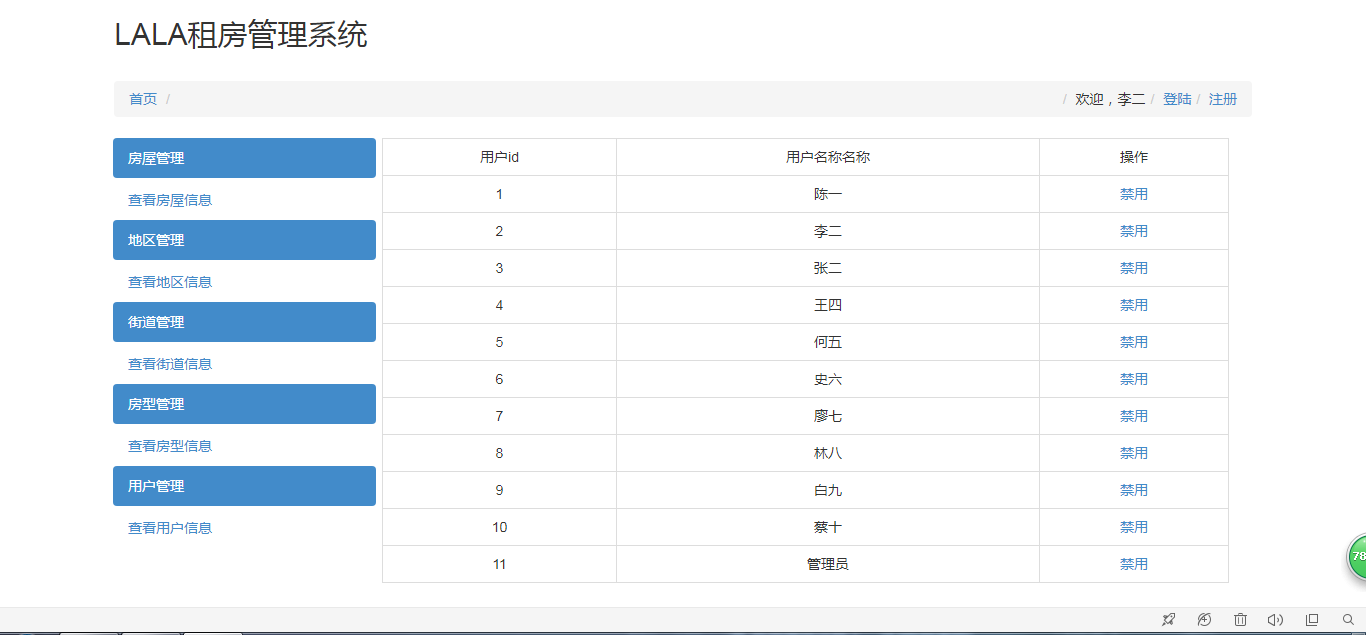Disable user 史六 with 禁用
Screen dimensions: 1366x635
(1134, 379)
